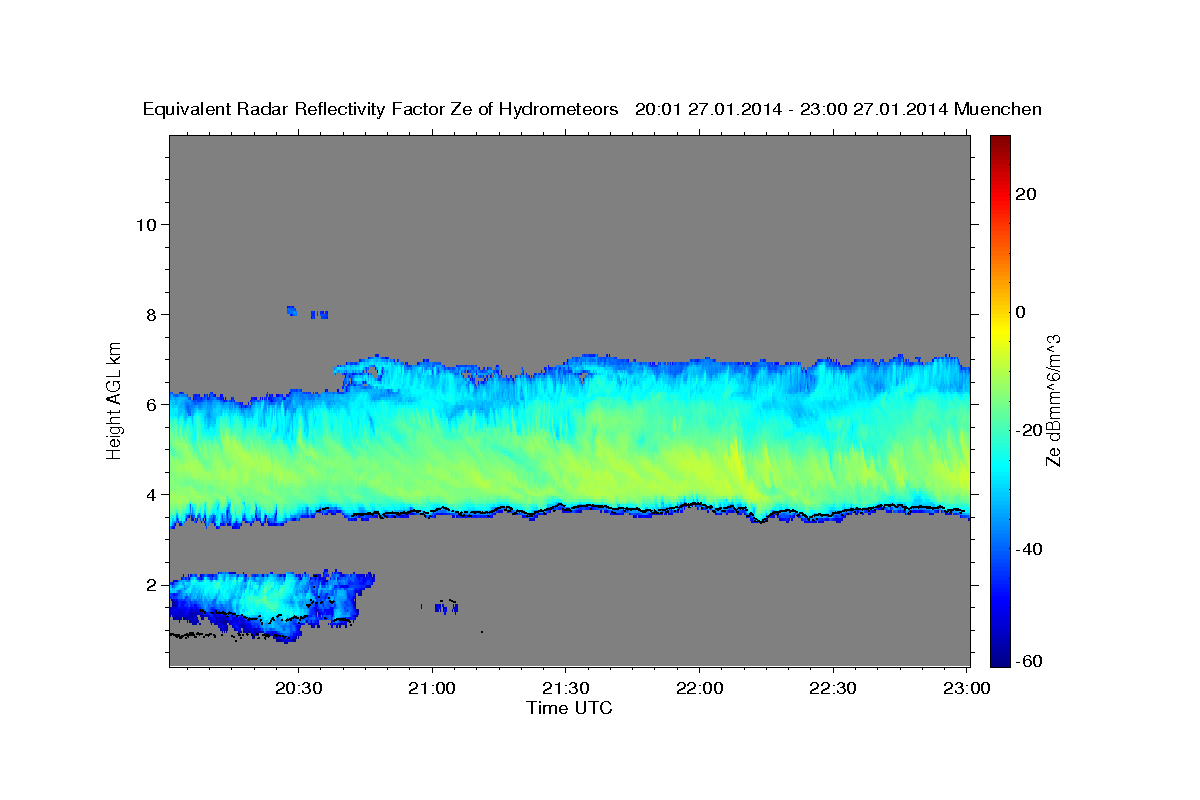Click the colorbar value label -20

click(x=1027, y=430)
